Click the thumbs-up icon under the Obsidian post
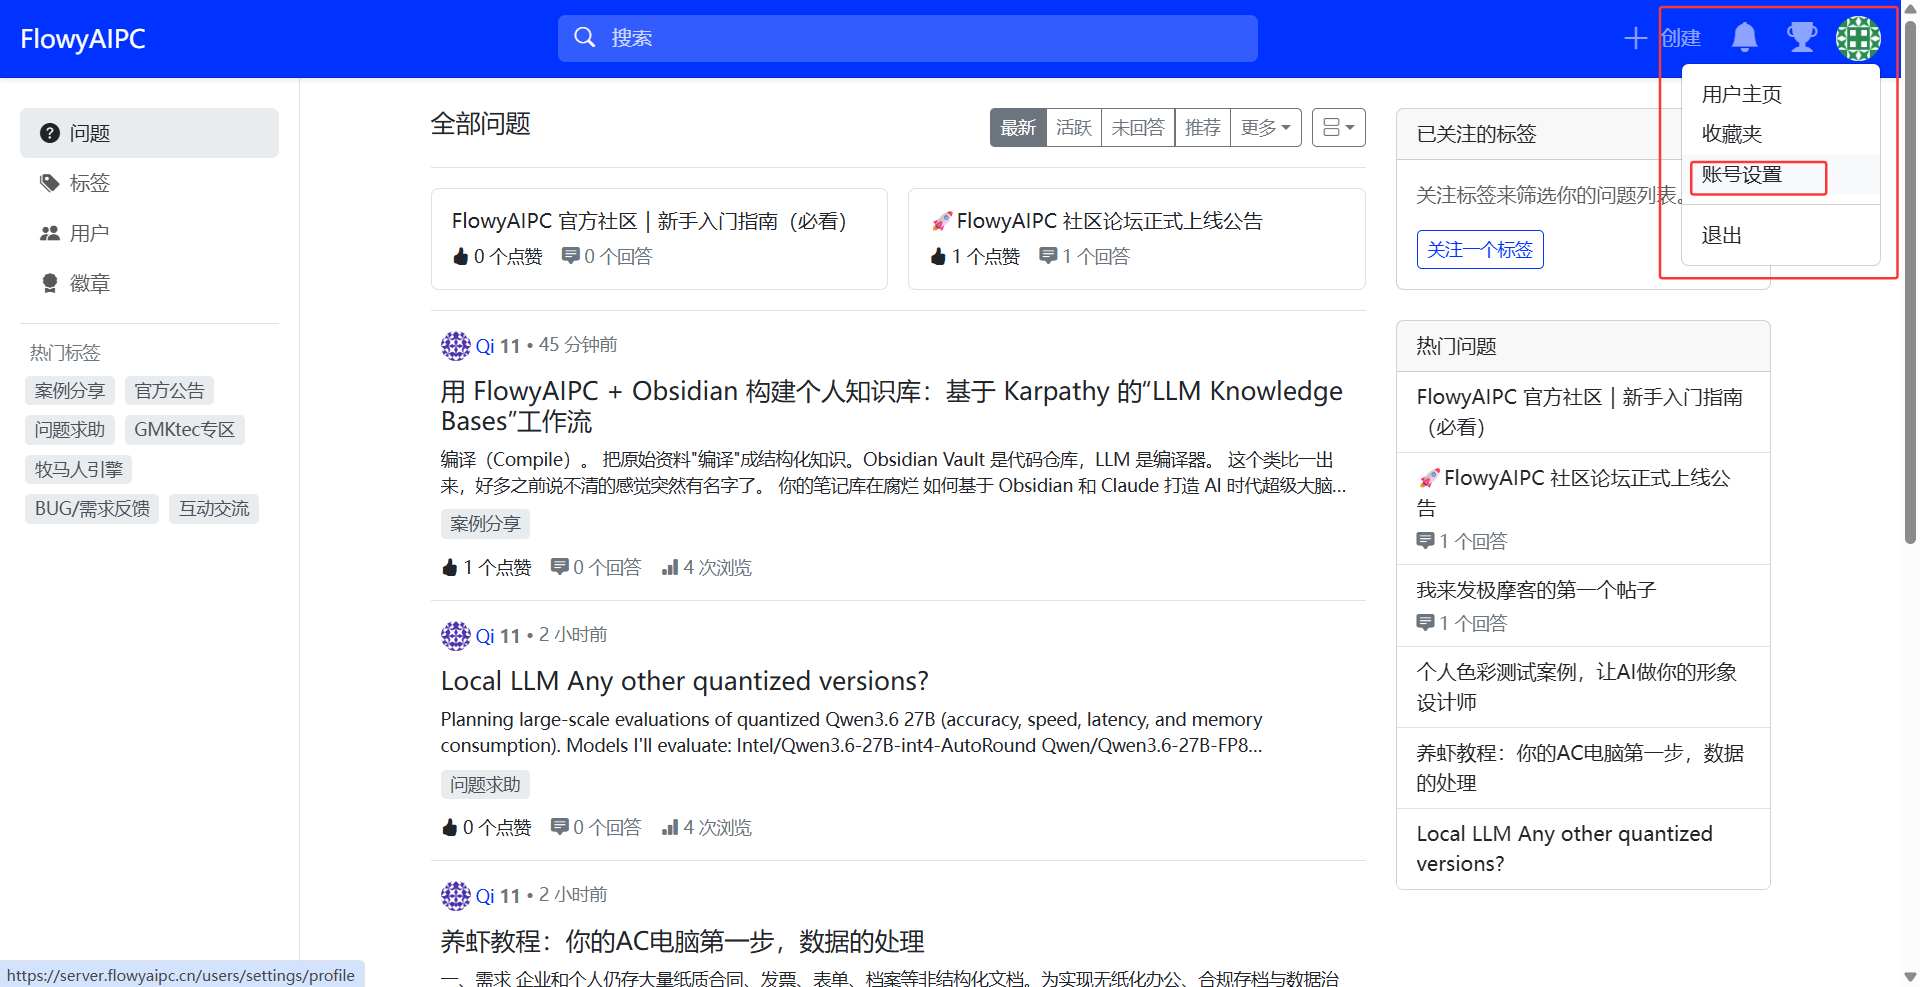Viewport: 1920px width, 987px height. 450,568
